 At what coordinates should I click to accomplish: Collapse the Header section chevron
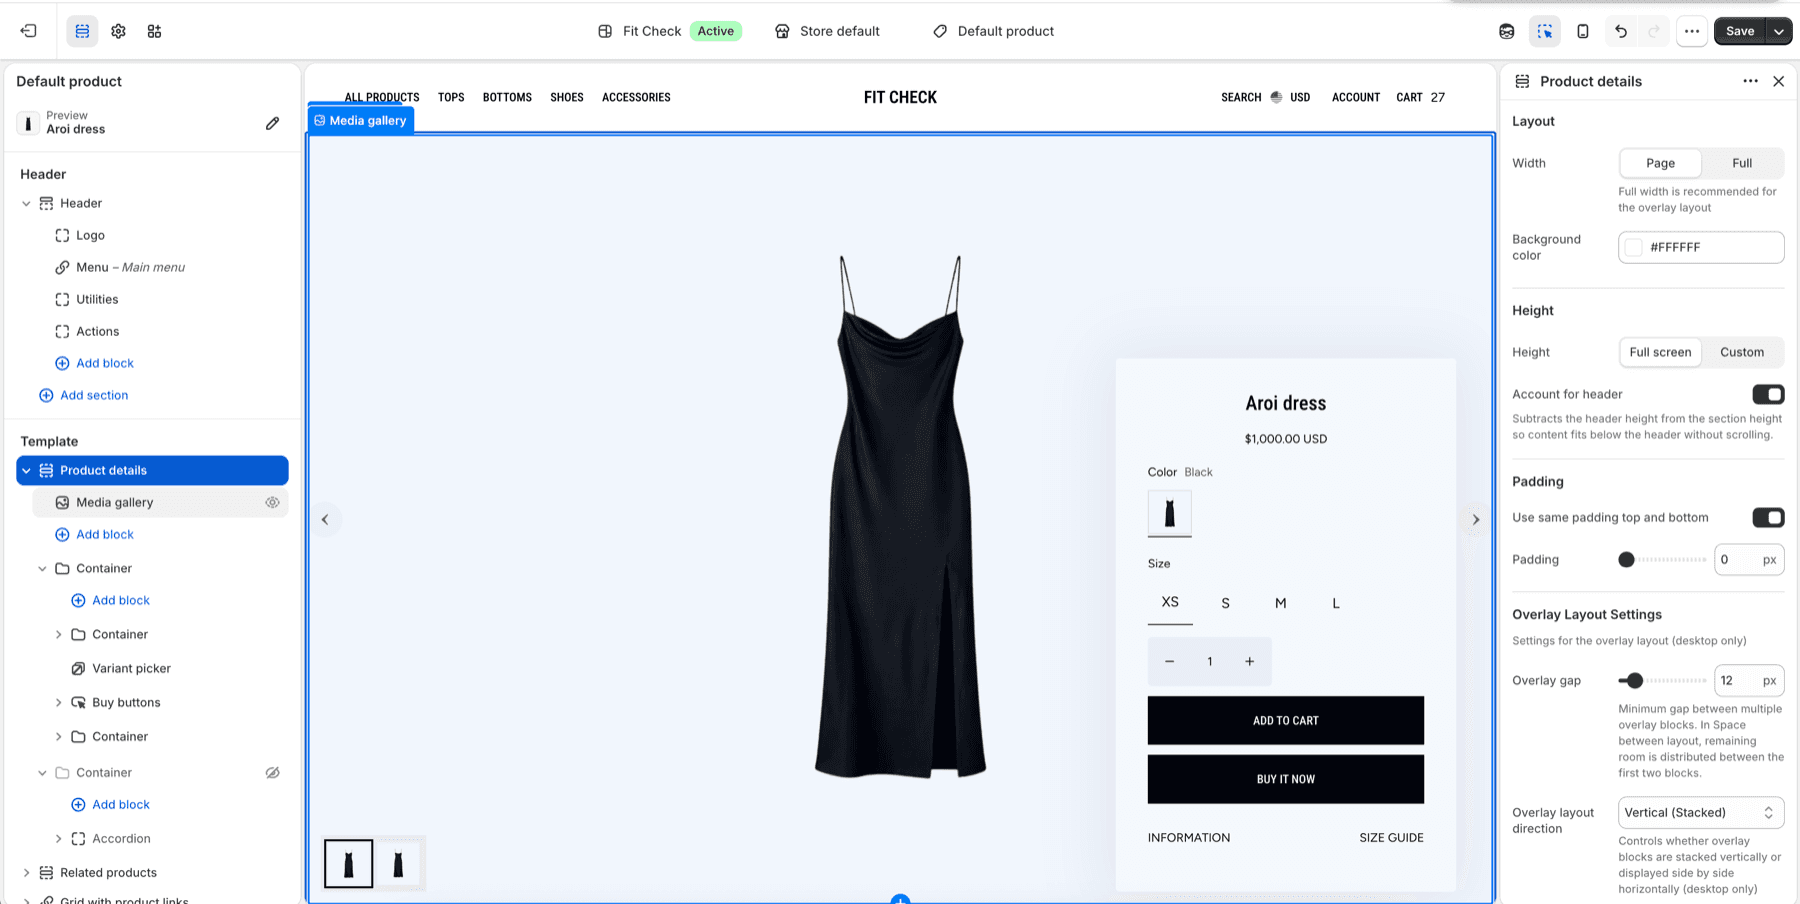point(26,203)
